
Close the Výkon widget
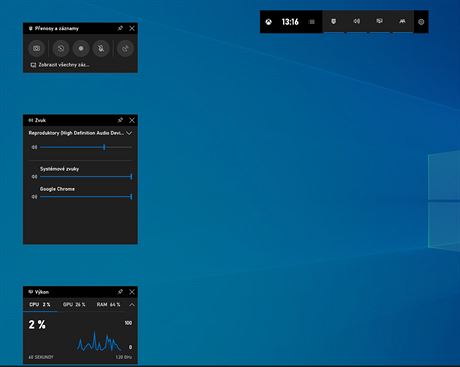pos(132,292)
